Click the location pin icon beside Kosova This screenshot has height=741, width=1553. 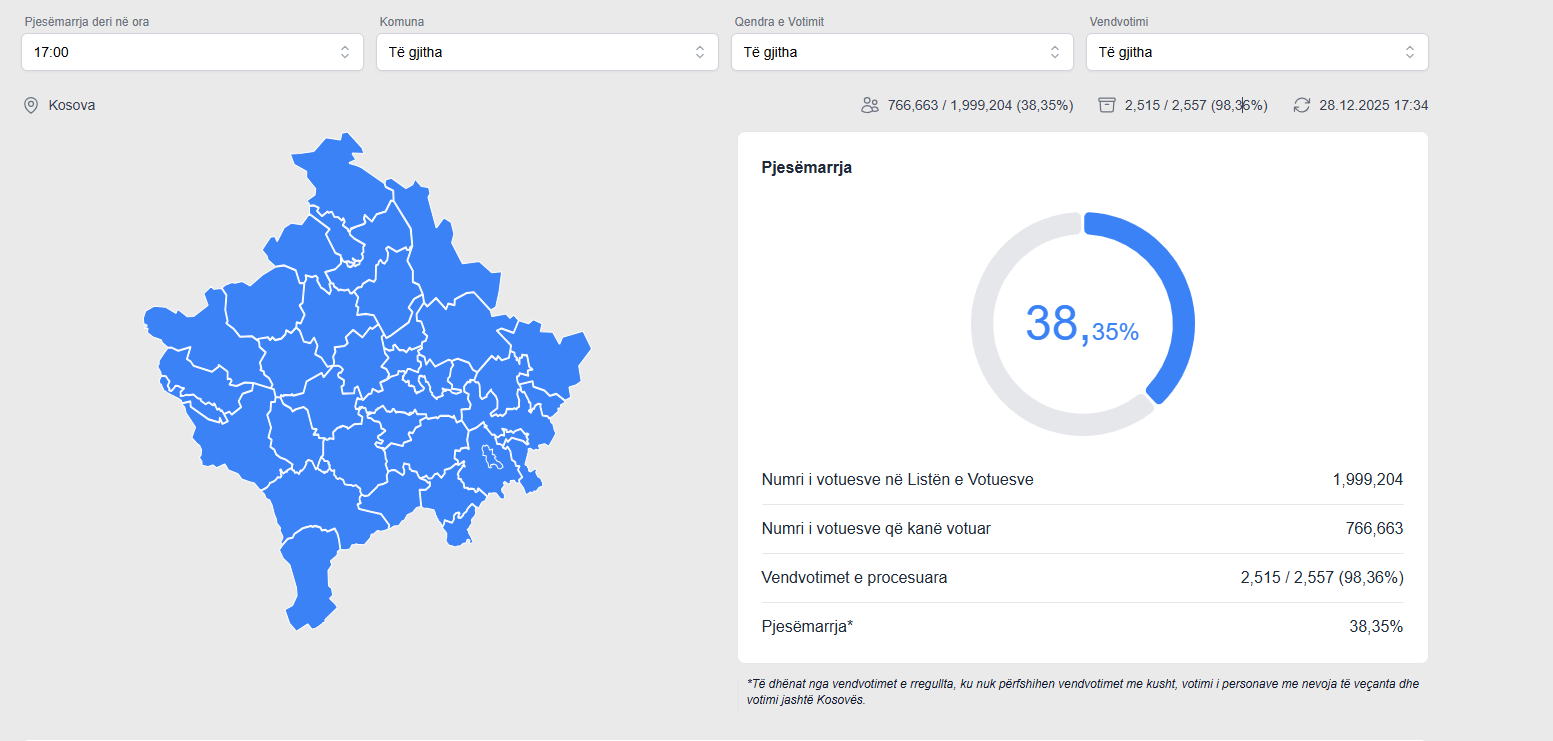(x=31, y=105)
